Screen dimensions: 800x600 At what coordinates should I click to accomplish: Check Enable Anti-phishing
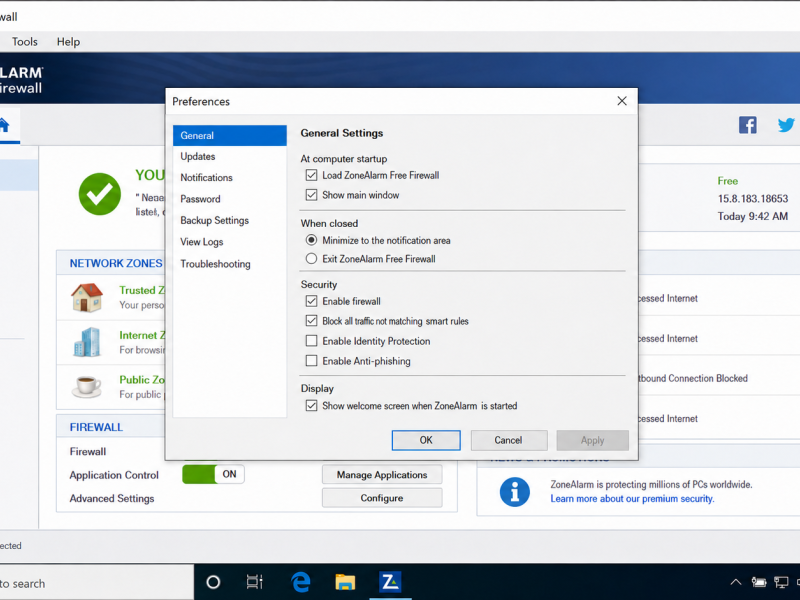point(311,361)
